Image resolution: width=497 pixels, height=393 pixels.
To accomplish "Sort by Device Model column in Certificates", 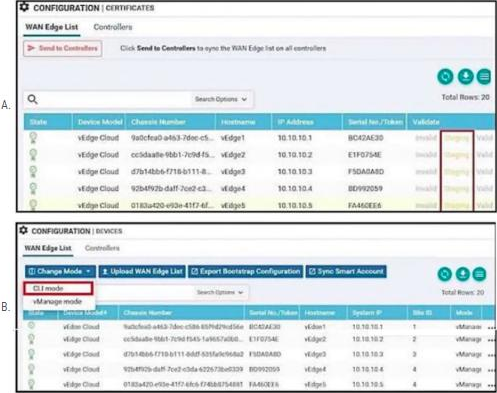I will [x=100, y=122].
